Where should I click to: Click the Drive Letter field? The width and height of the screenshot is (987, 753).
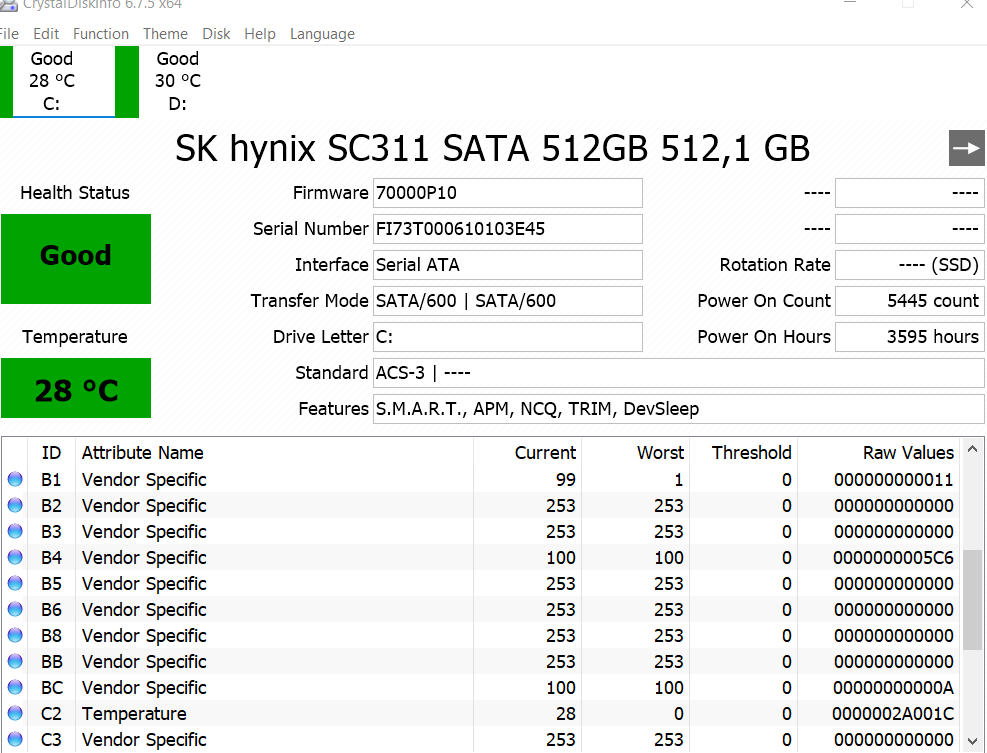click(x=507, y=337)
